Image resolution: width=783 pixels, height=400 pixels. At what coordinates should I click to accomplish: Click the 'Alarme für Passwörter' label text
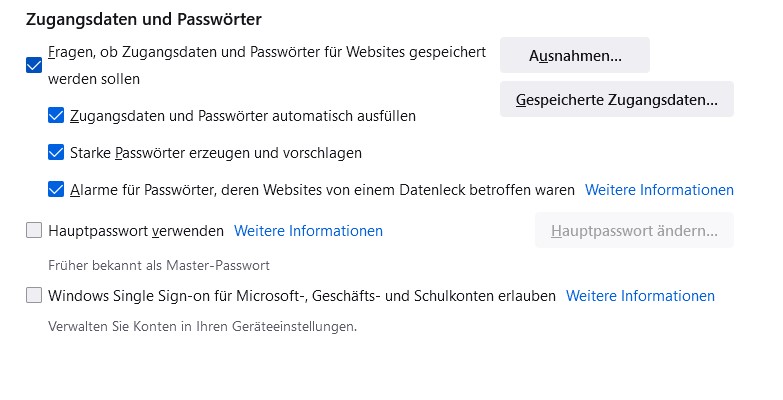(x=322, y=190)
